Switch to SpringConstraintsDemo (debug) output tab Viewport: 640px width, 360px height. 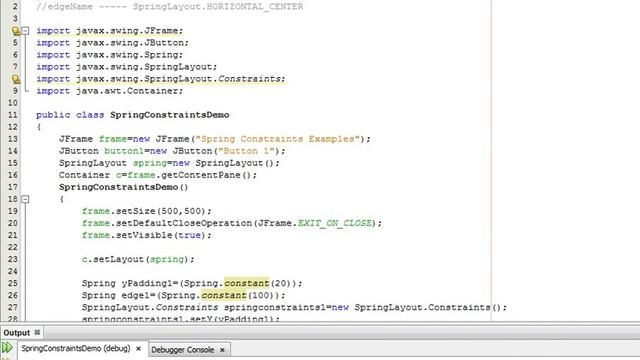pyautogui.click(x=76, y=349)
